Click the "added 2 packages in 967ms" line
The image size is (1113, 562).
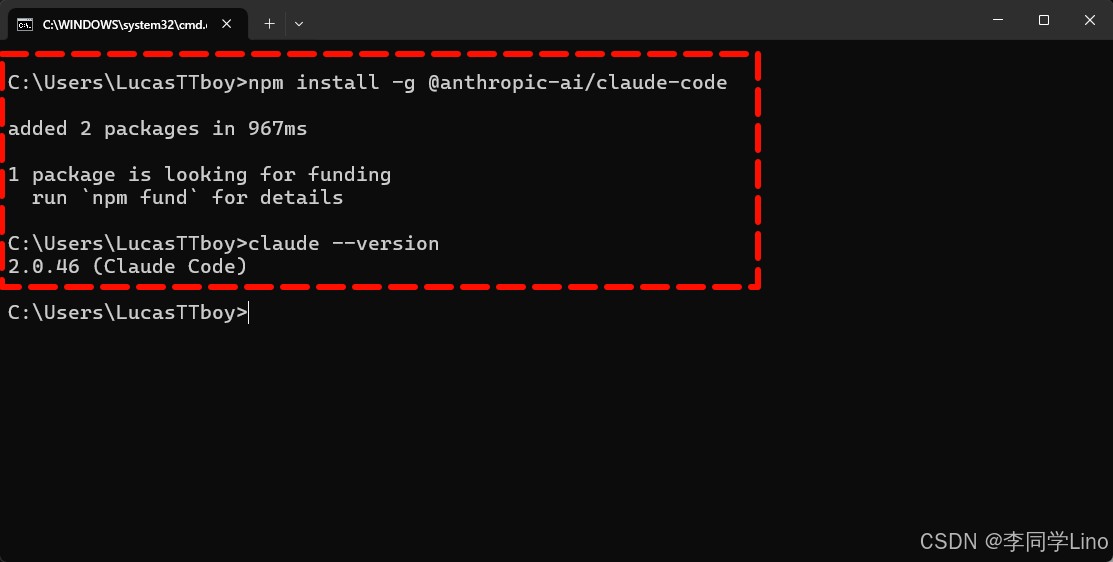click(158, 128)
